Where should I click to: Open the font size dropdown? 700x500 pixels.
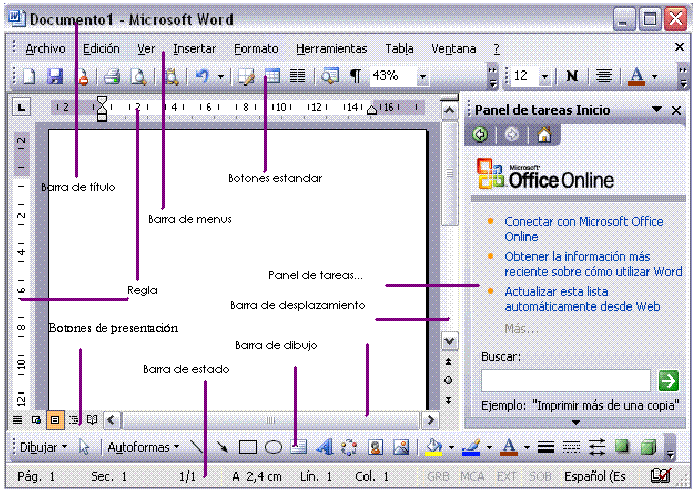(545, 77)
